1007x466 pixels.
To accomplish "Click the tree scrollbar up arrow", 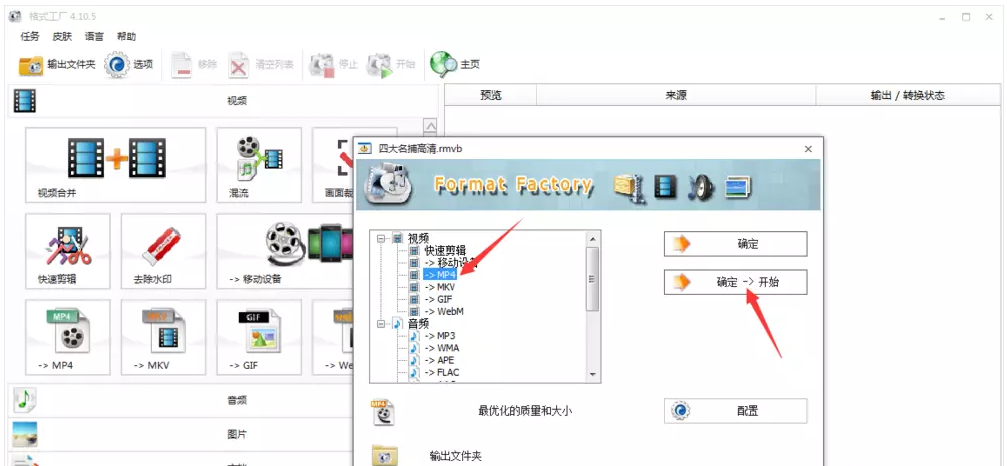I will tap(593, 239).
